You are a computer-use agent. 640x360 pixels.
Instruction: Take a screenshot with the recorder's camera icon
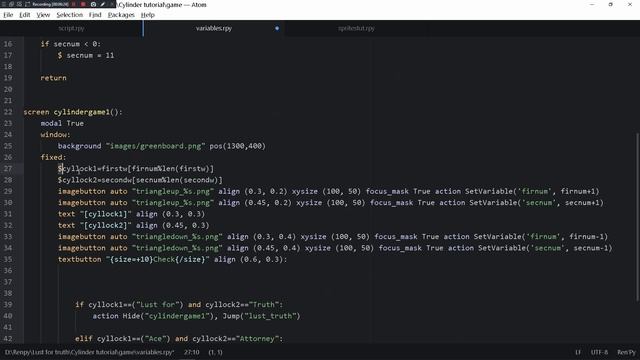click(x=93, y=4)
